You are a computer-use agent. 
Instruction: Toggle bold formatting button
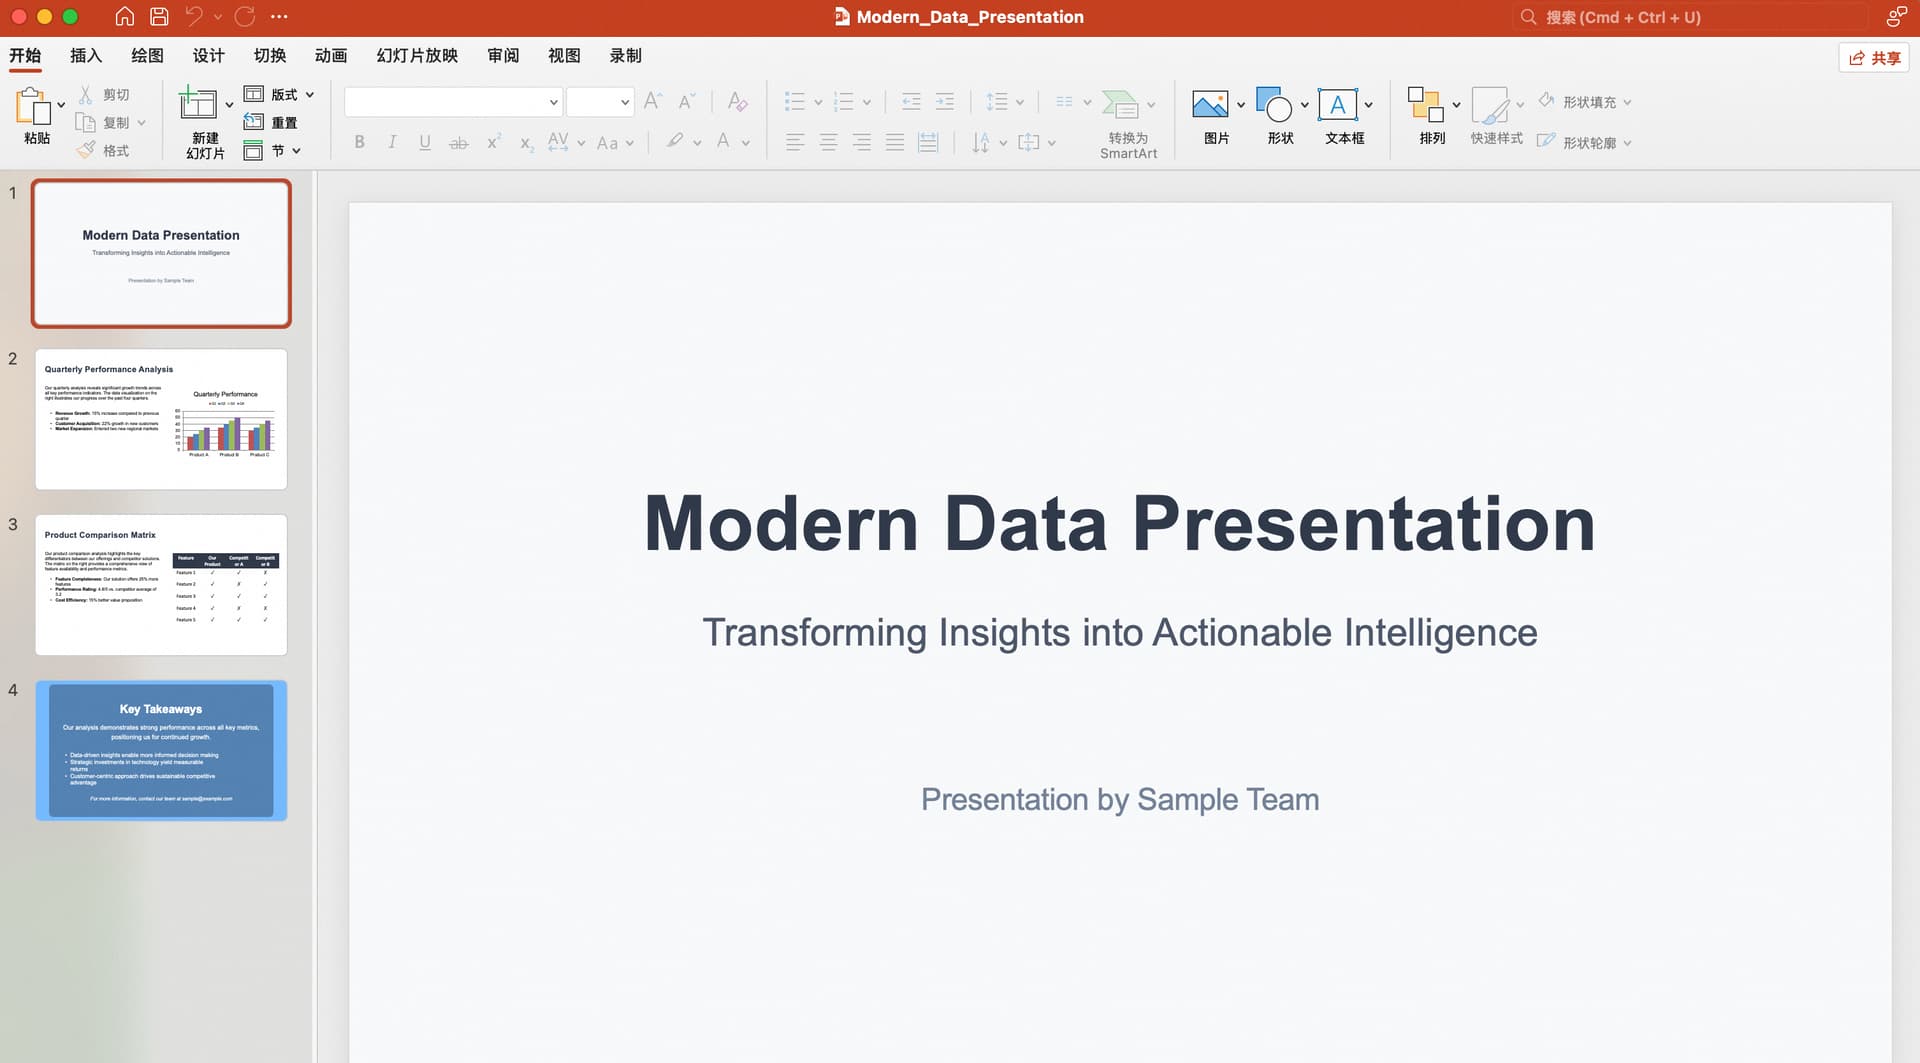pos(359,143)
